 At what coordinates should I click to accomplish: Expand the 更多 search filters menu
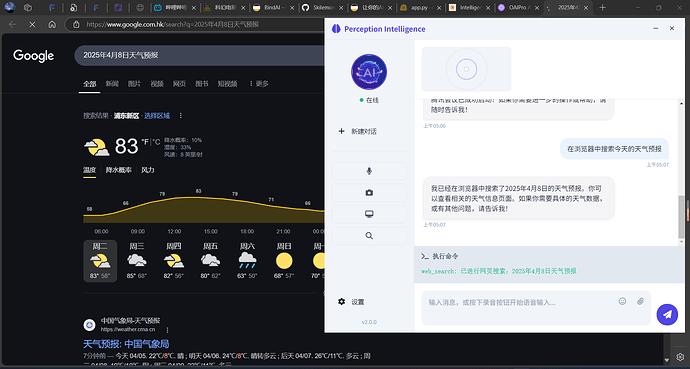point(259,84)
